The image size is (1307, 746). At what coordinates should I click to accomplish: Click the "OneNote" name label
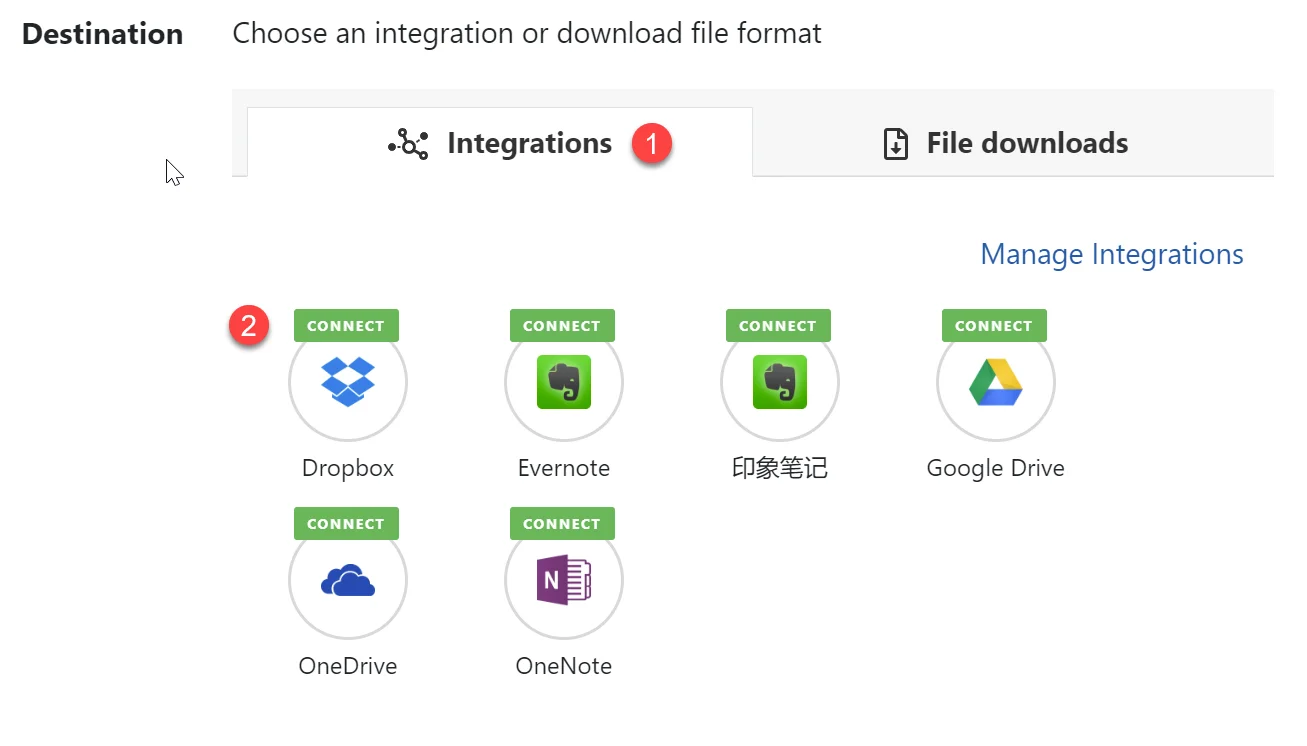point(564,666)
